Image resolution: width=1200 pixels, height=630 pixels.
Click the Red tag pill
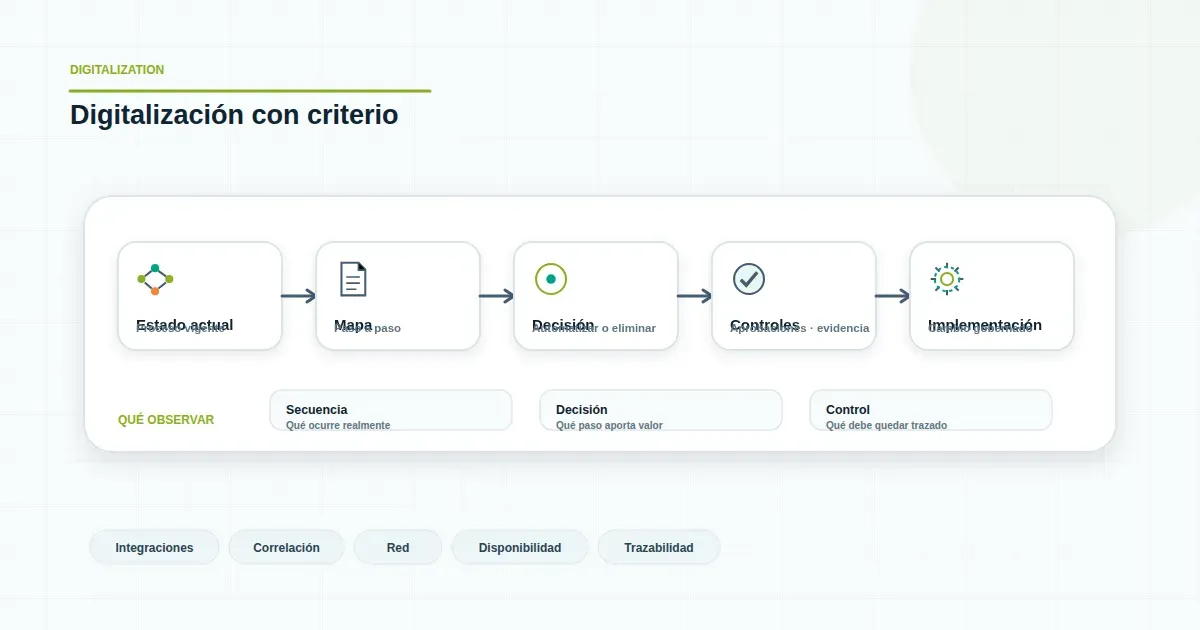[x=398, y=548]
